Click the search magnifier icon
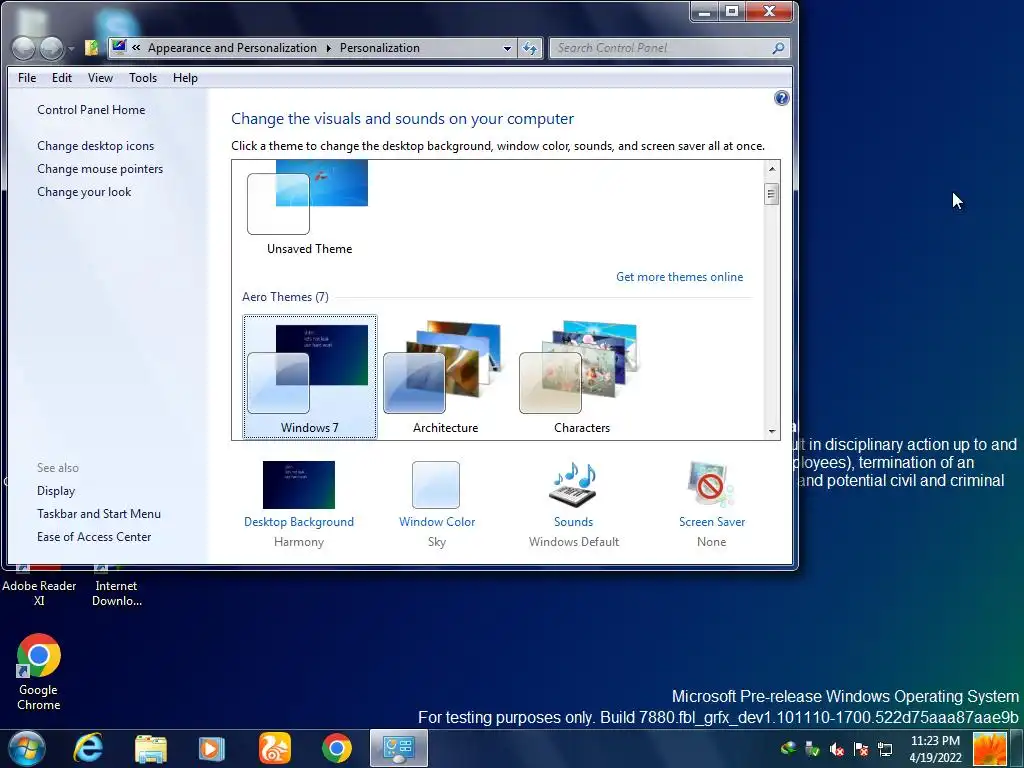 pos(778,48)
